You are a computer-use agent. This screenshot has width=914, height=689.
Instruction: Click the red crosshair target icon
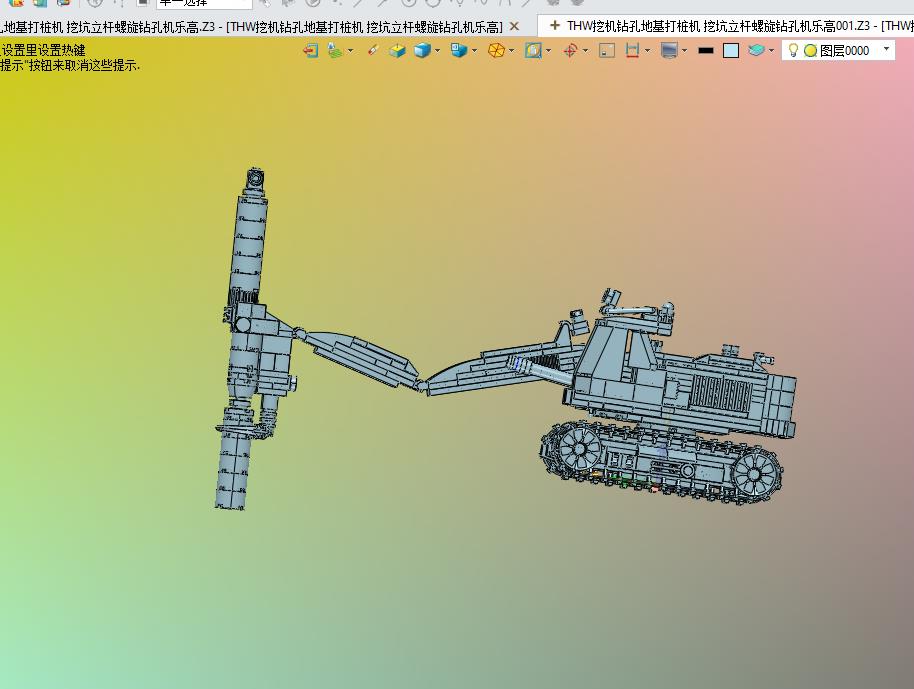tap(571, 51)
